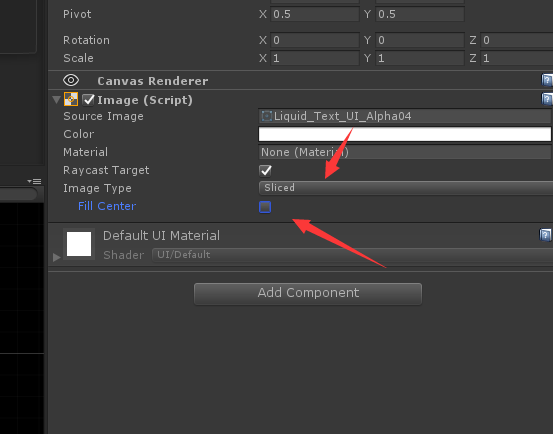Click the Add Component button
This screenshot has width=553, height=434.
point(308,294)
